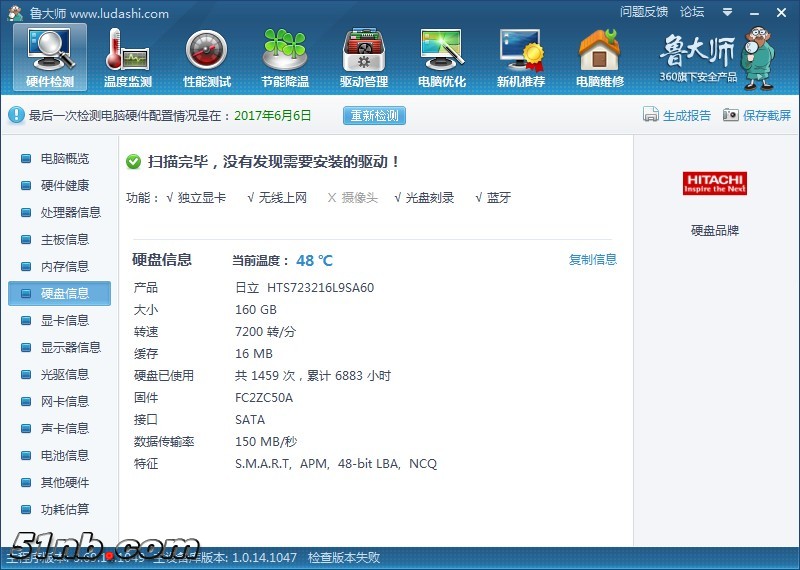
Task: Select 处理器信息 in the sidebar
Action: coord(70,213)
